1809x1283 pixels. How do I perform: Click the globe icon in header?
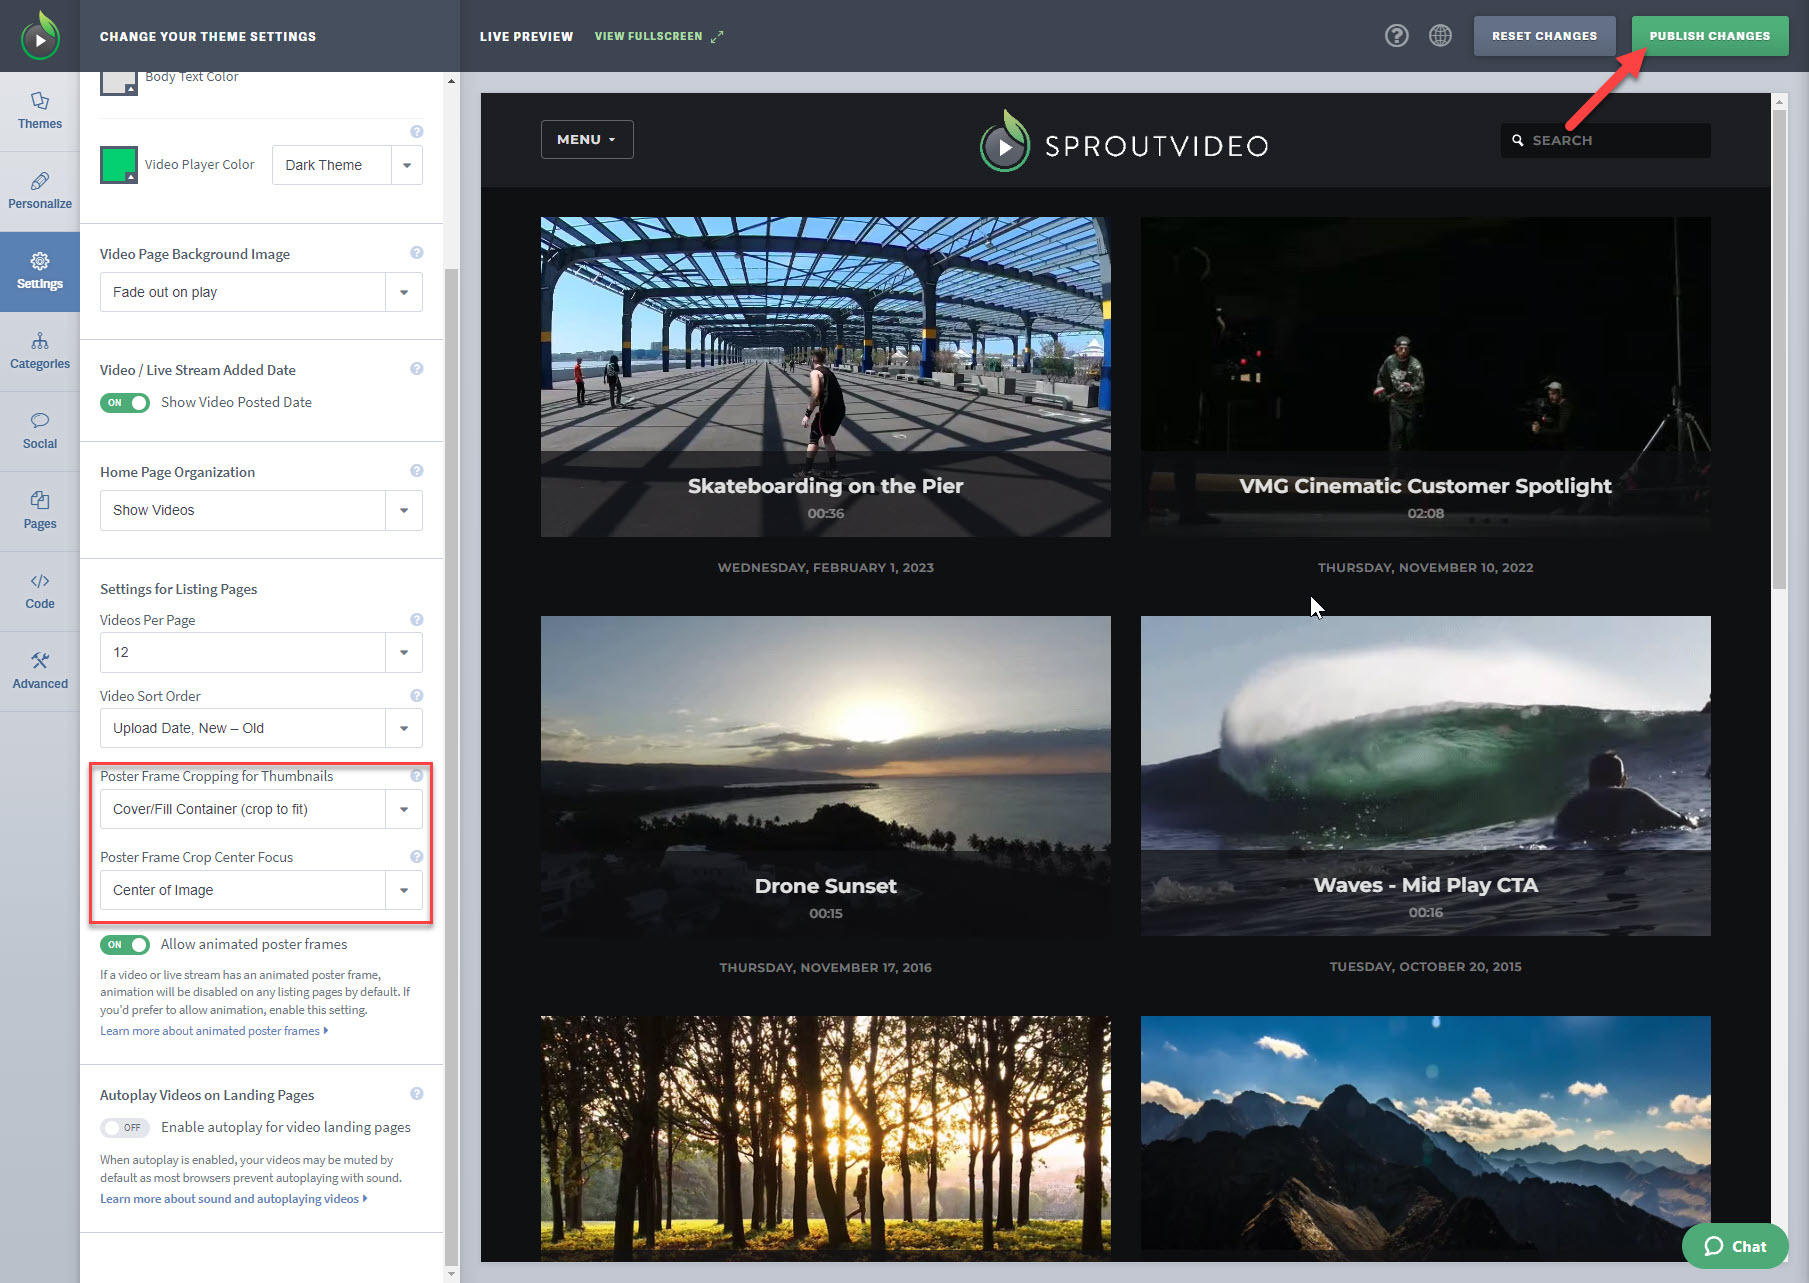coord(1440,36)
